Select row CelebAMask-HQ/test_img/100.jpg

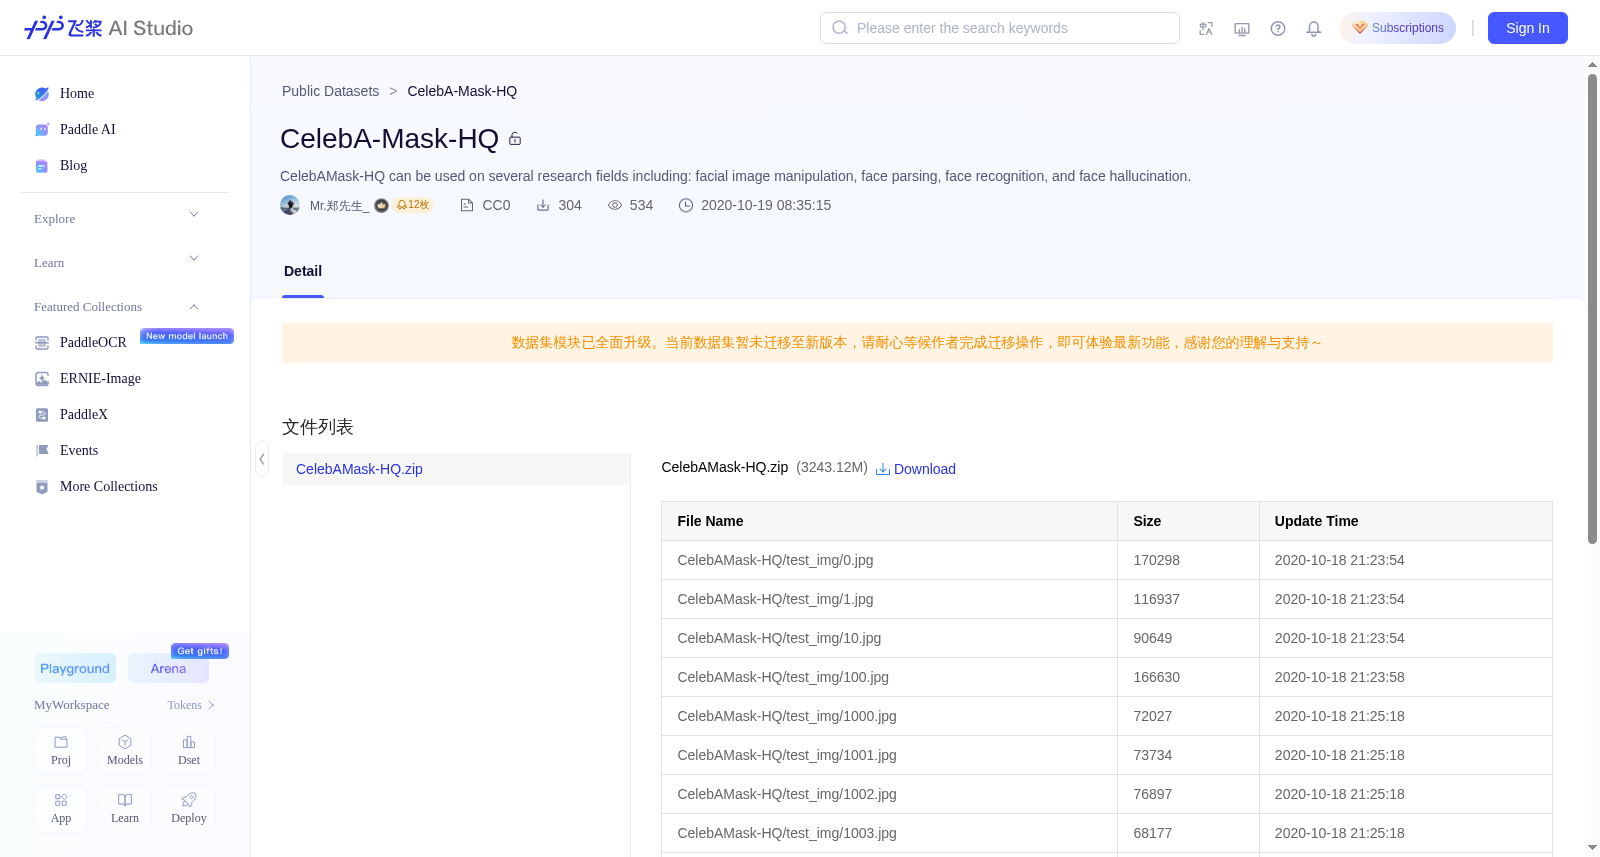click(1107, 677)
